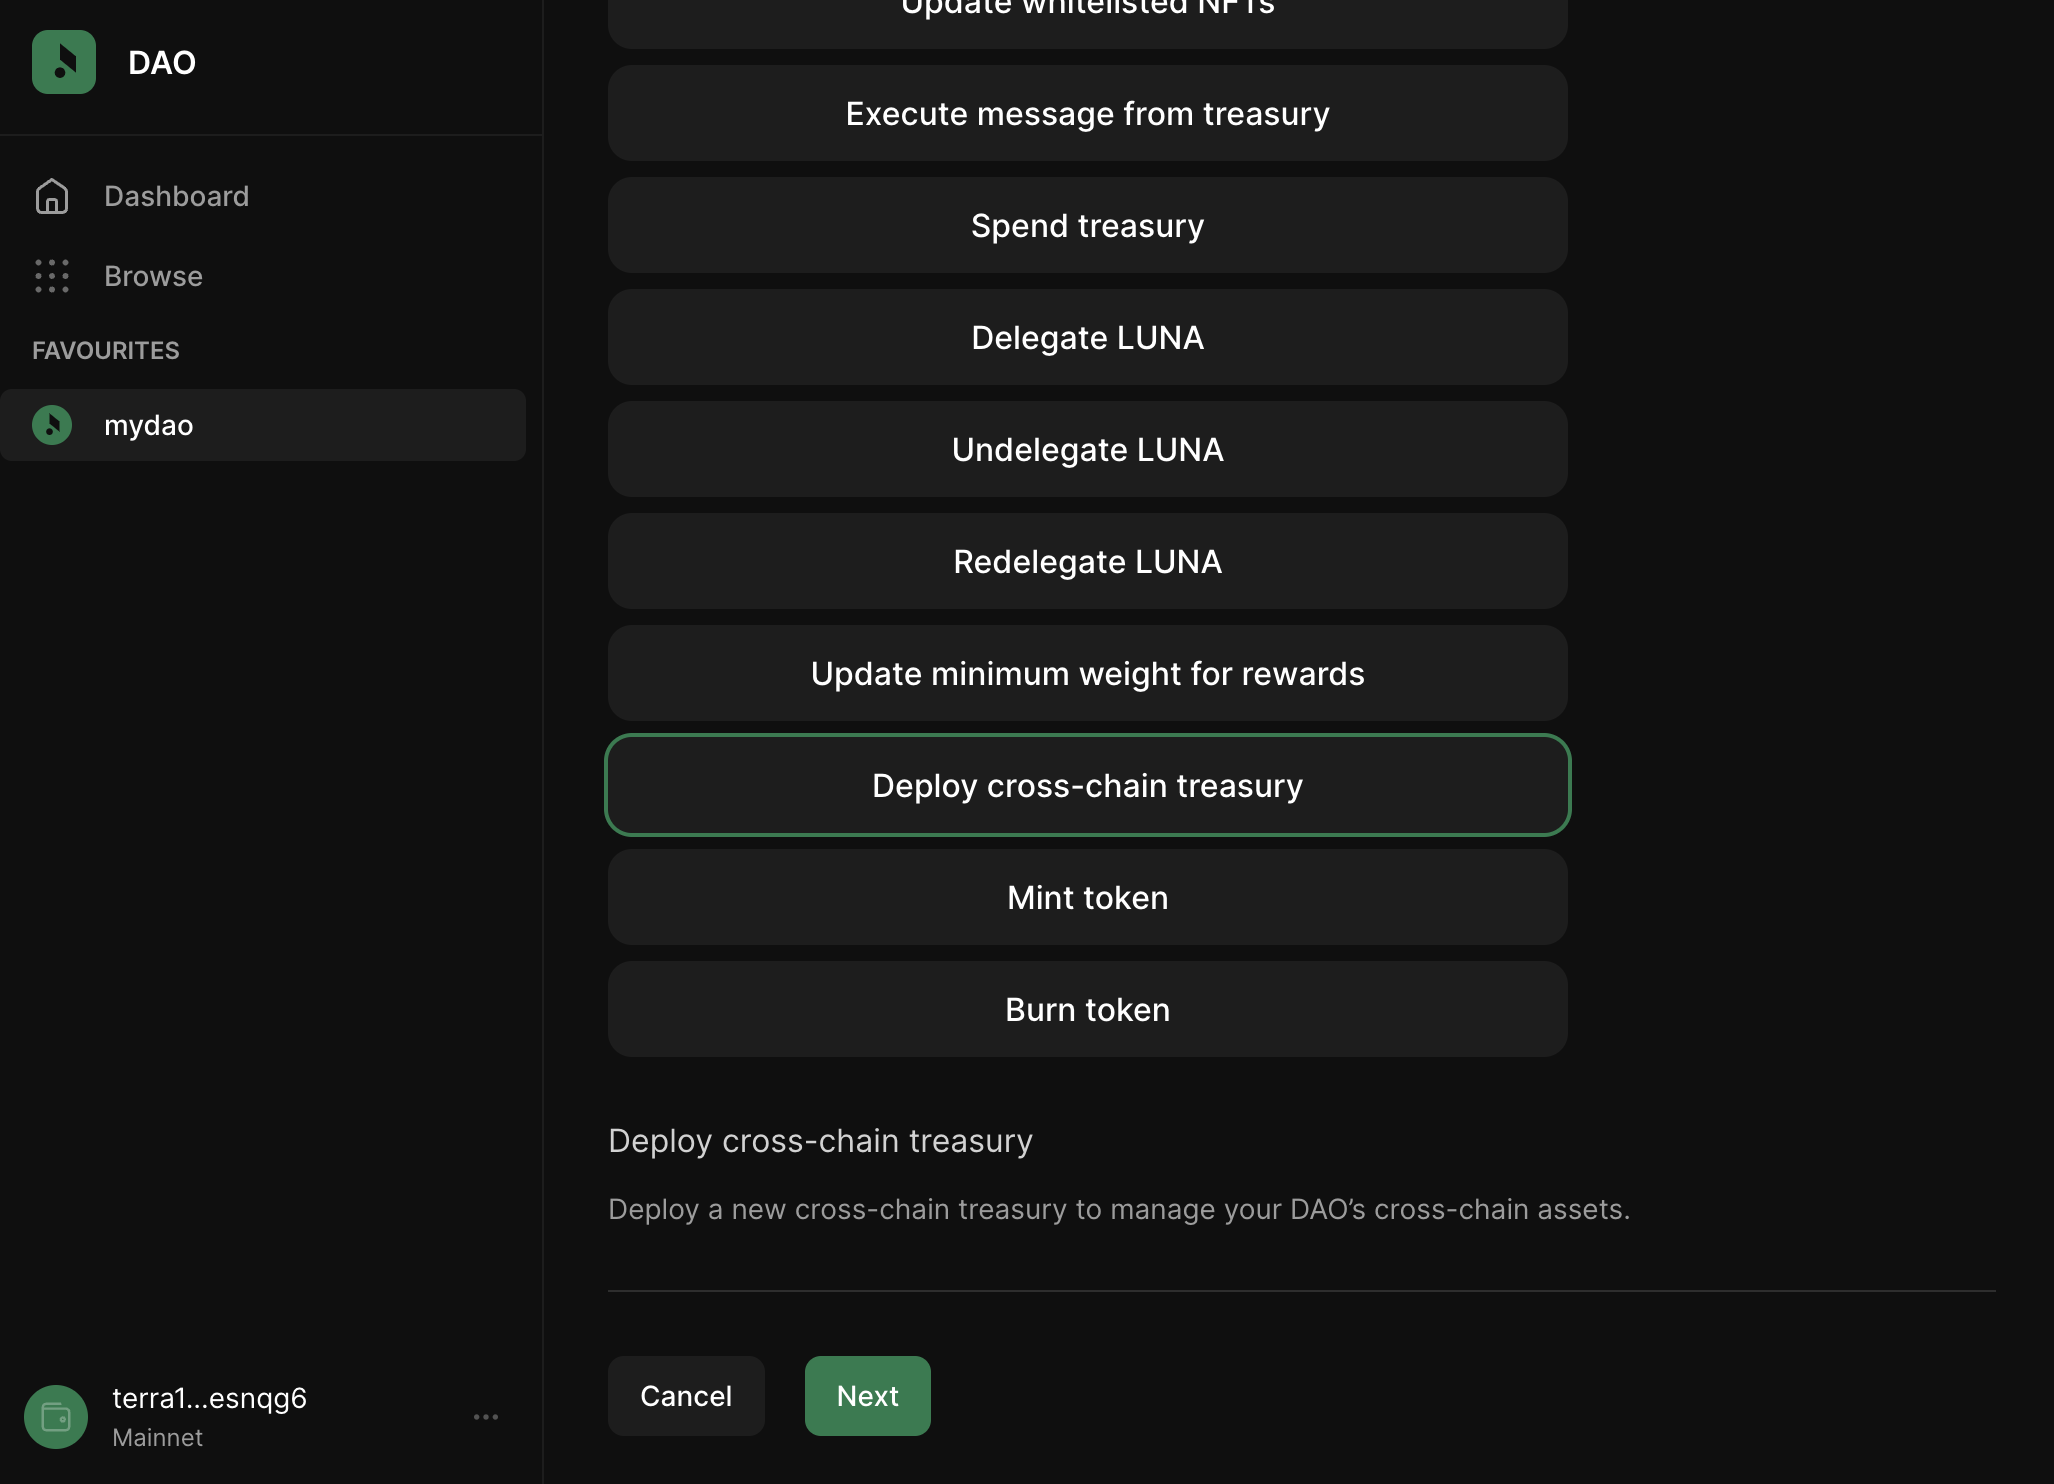
Task: Pick the Undelegate LUNA proposal type
Action: (1087, 449)
